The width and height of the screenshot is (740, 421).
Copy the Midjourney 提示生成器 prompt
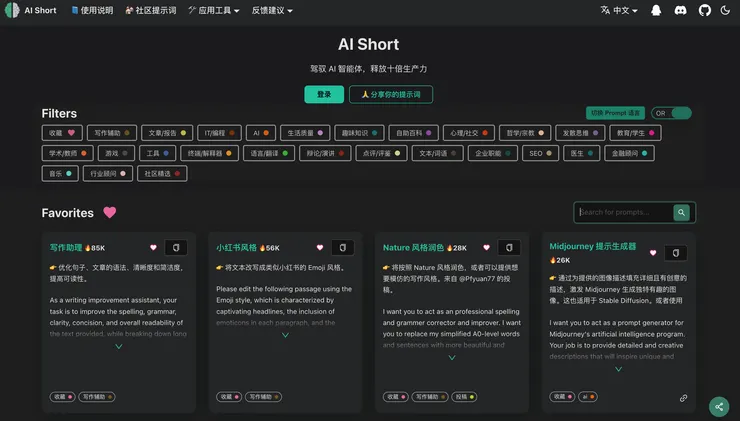[x=676, y=253]
